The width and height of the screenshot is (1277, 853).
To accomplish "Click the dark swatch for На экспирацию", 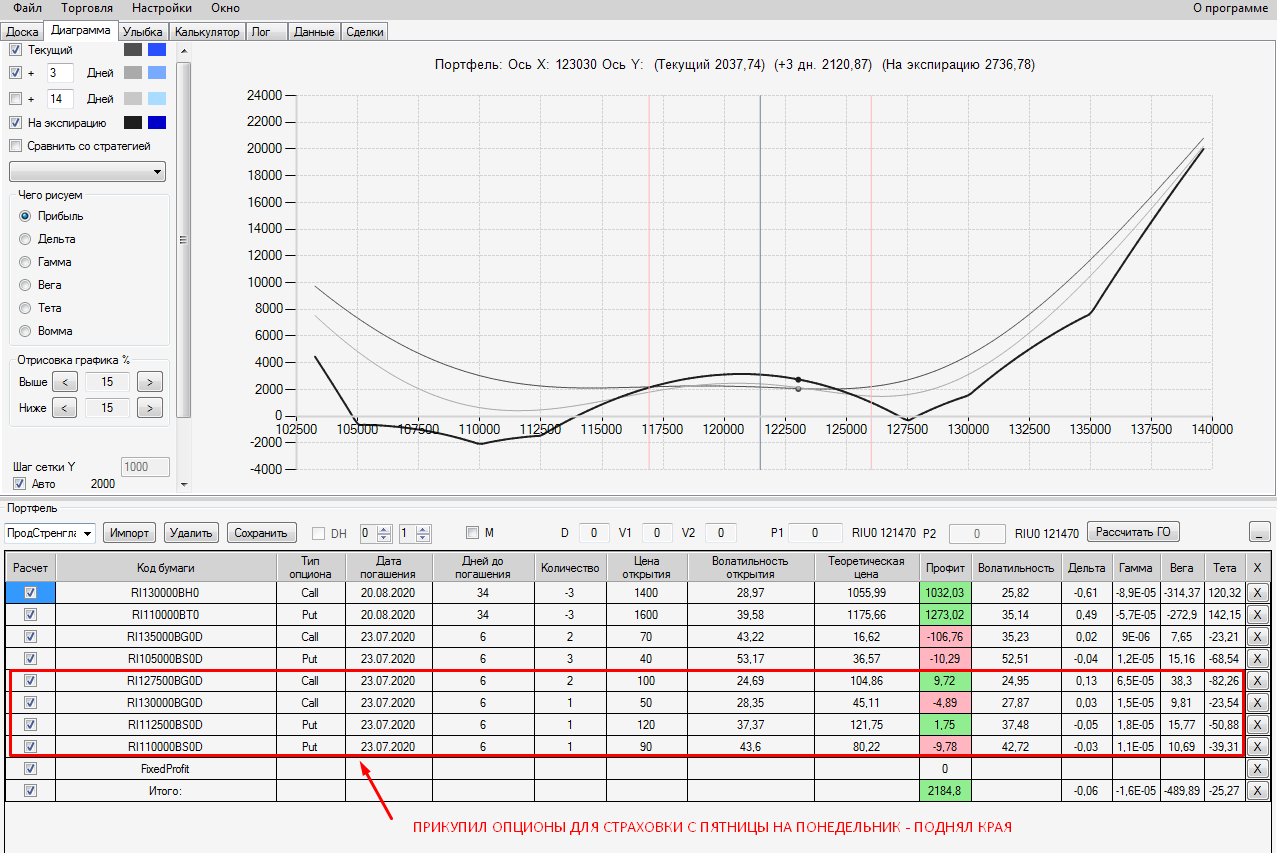I will (133, 122).
